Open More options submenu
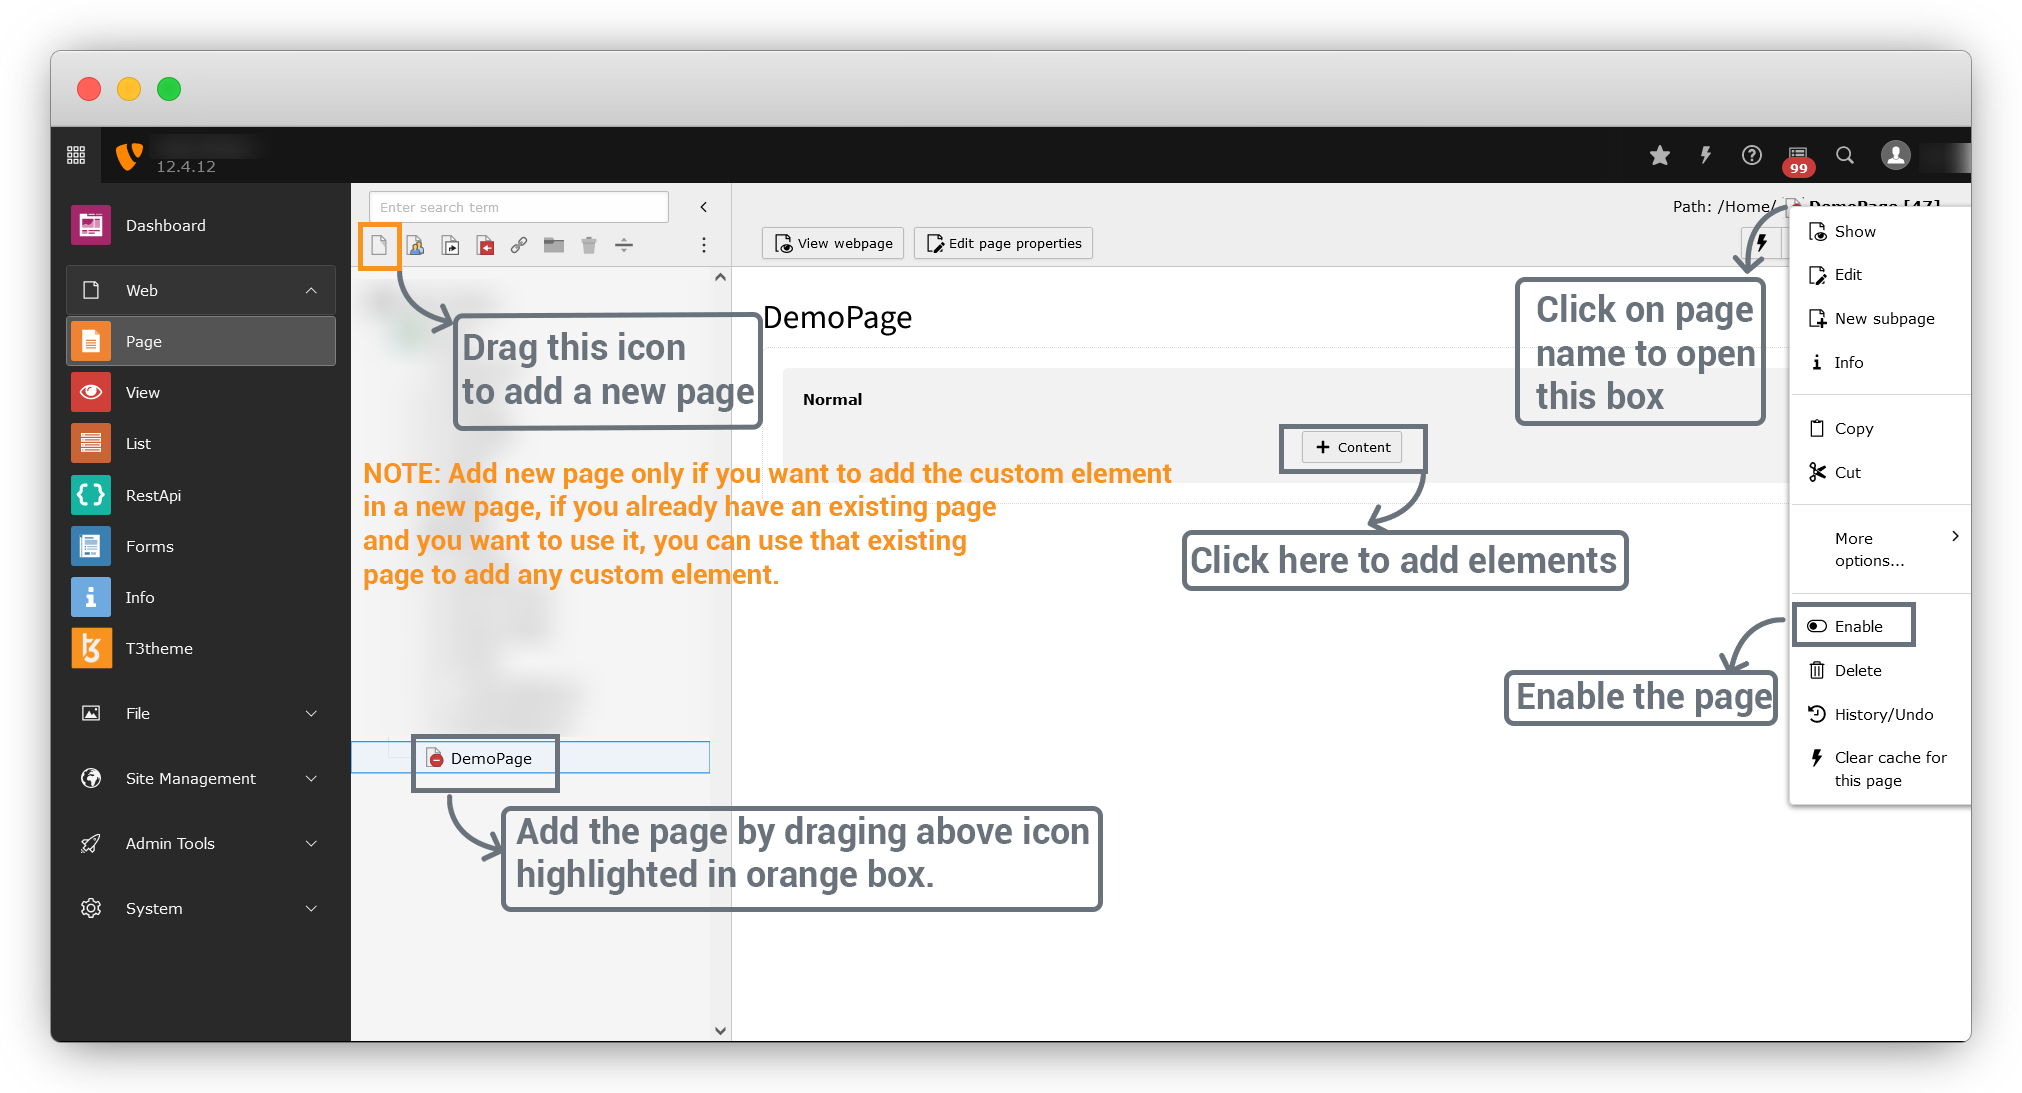The image size is (2022, 1093). click(x=1880, y=549)
